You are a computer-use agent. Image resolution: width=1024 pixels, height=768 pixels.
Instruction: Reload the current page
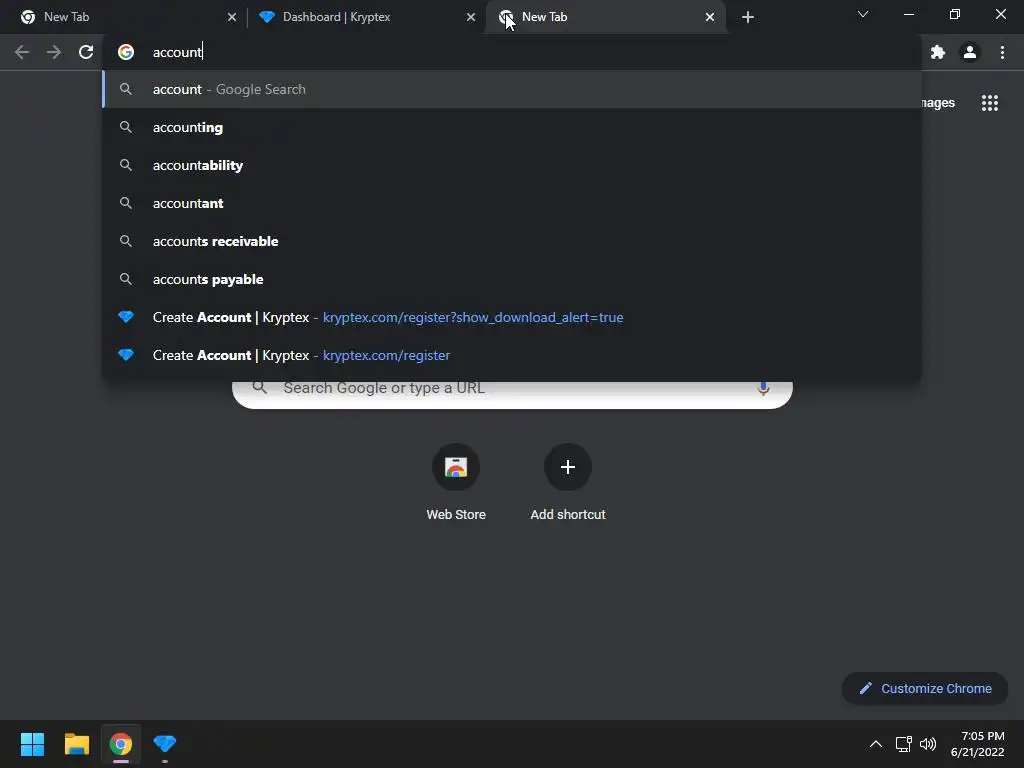click(x=86, y=52)
